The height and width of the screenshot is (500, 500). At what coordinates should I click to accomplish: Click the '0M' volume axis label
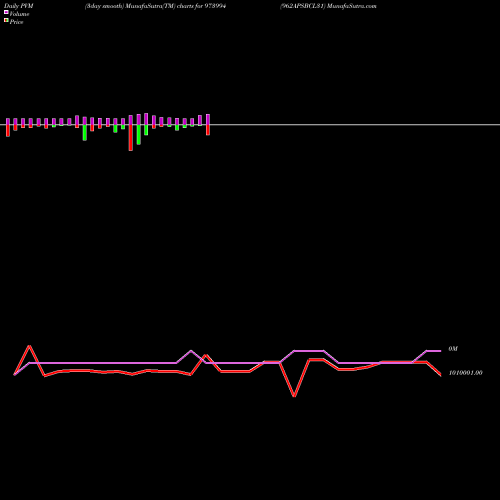[453, 349]
